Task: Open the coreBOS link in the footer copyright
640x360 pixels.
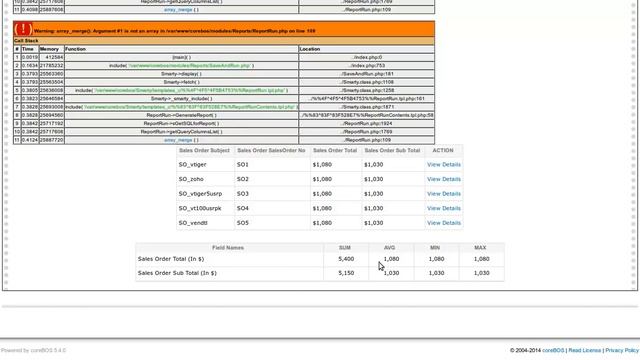Action: tap(553, 350)
